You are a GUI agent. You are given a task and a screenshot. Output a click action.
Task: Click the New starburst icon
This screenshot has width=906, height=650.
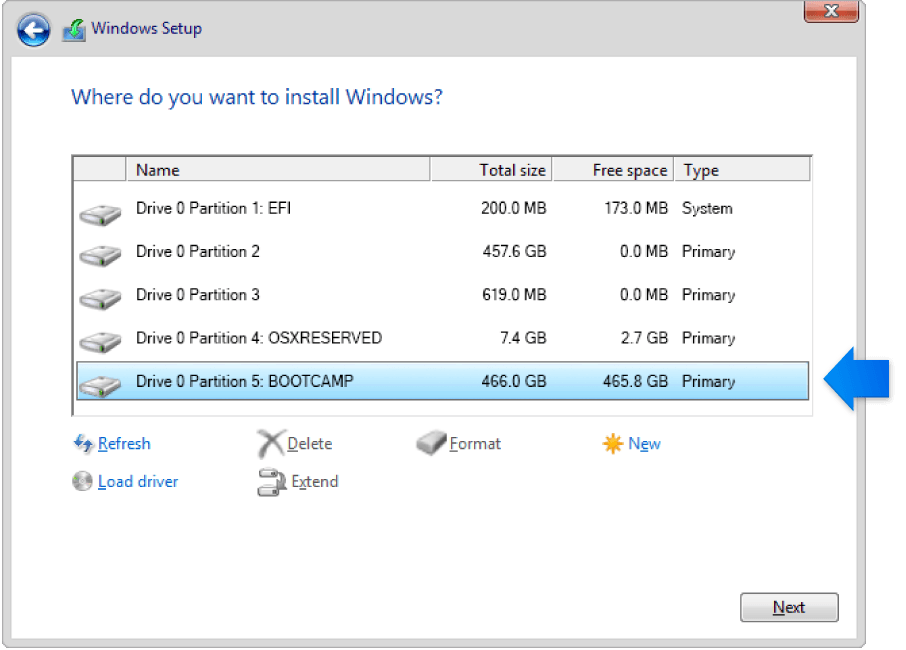pos(612,444)
